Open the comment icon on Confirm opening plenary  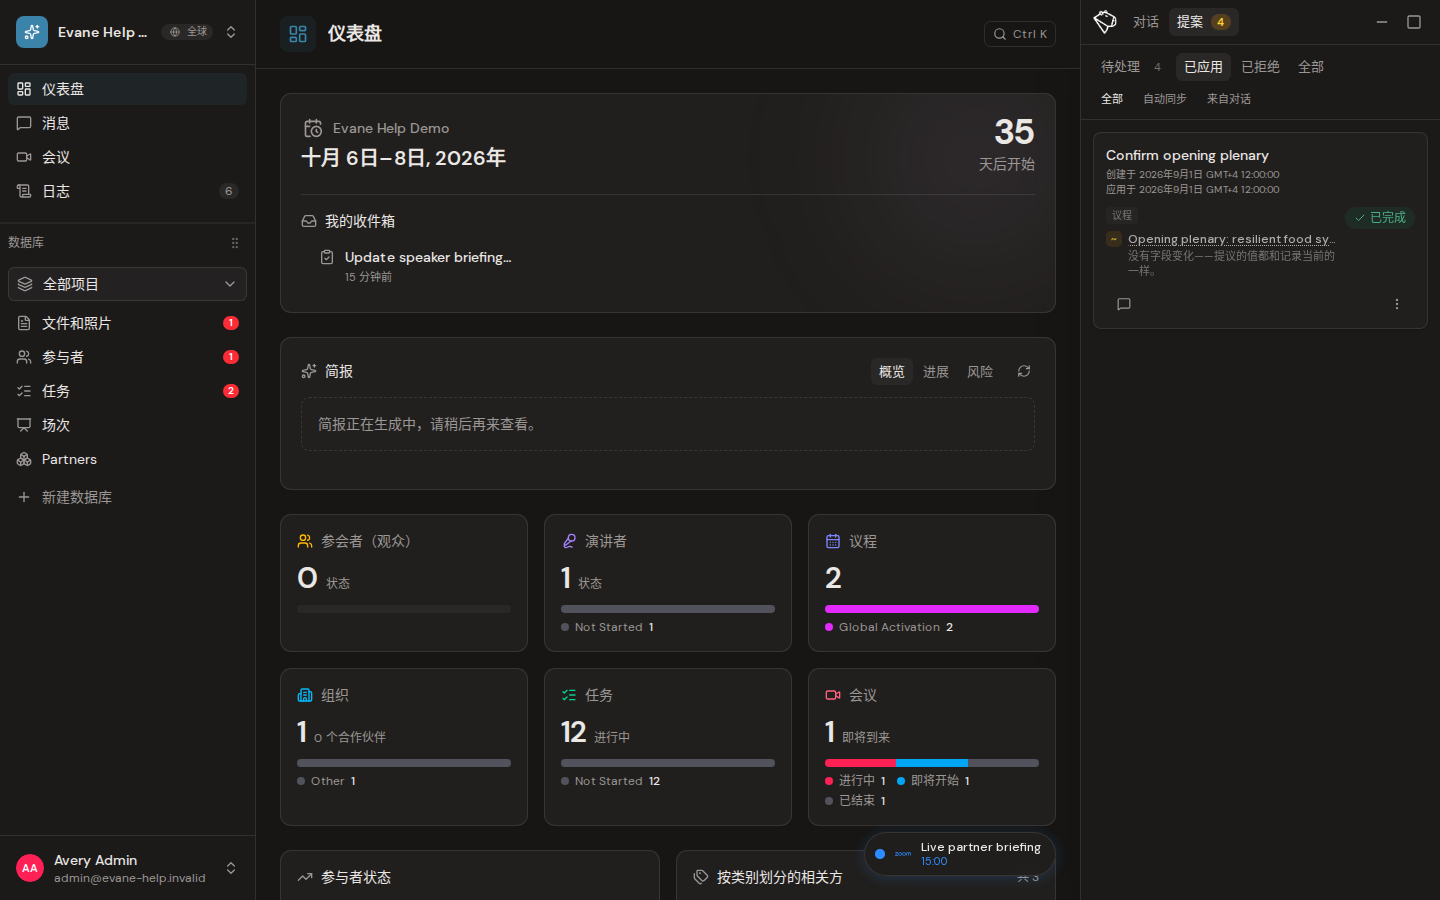tap(1124, 304)
